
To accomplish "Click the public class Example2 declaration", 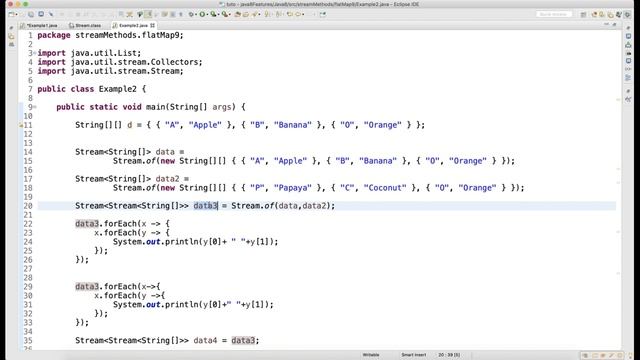I will [x=92, y=89].
